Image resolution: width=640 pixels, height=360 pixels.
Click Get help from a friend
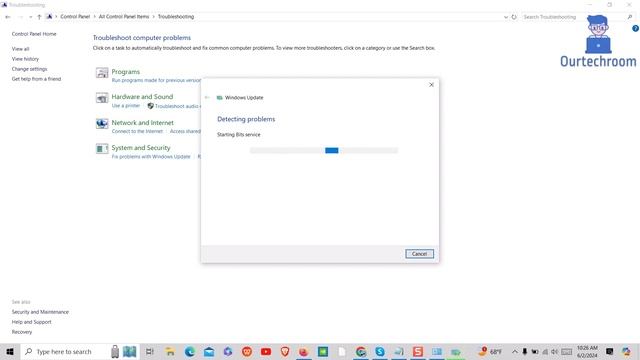[x=36, y=79]
